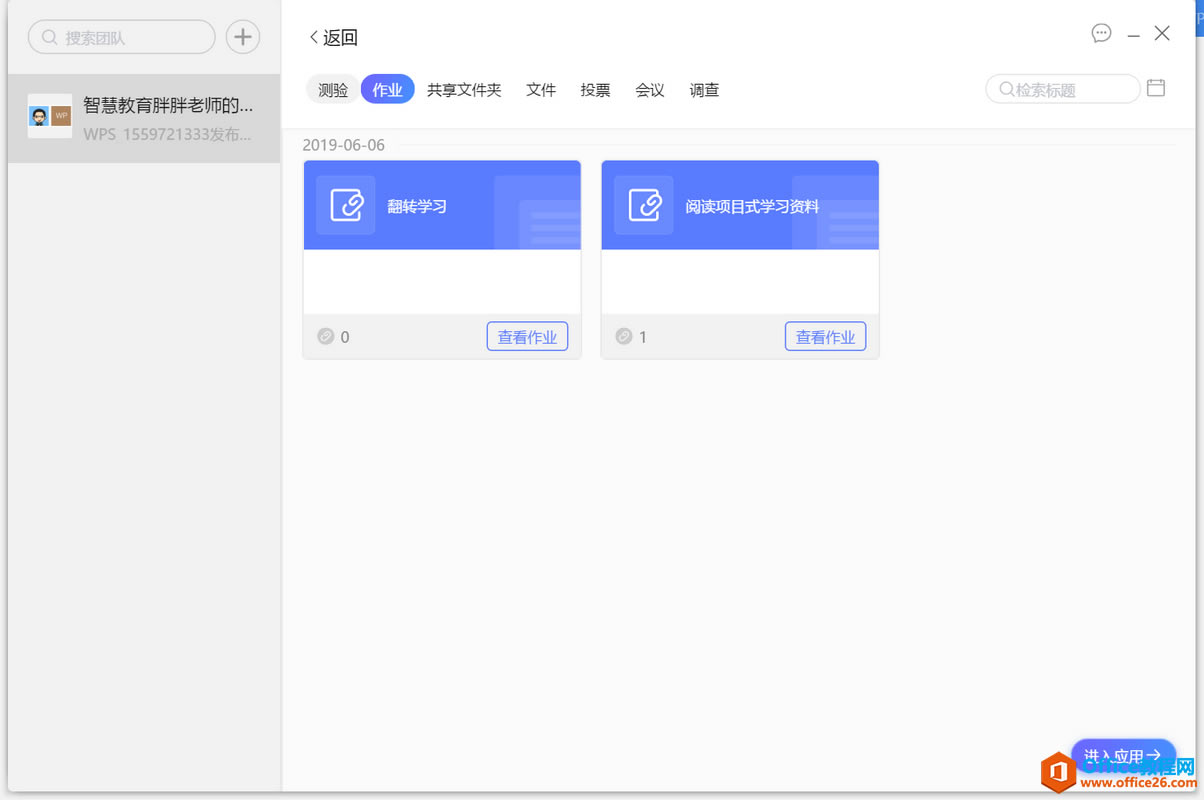Click the team avatar thumbnail in sidebar
This screenshot has height=800, width=1204.
point(50,116)
